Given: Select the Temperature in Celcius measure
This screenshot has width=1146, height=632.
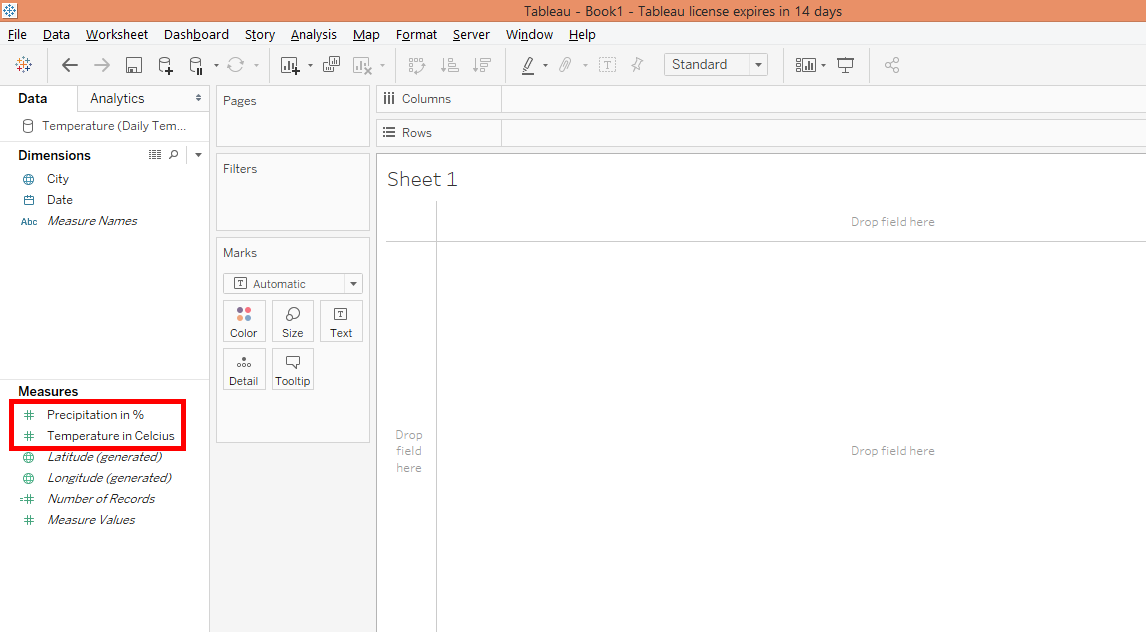Looking at the screenshot, I should [x=110, y=436].
